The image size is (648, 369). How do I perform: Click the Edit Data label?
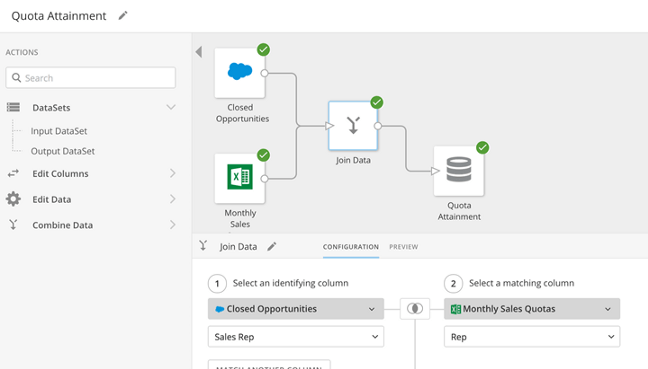tap(52, 199)
